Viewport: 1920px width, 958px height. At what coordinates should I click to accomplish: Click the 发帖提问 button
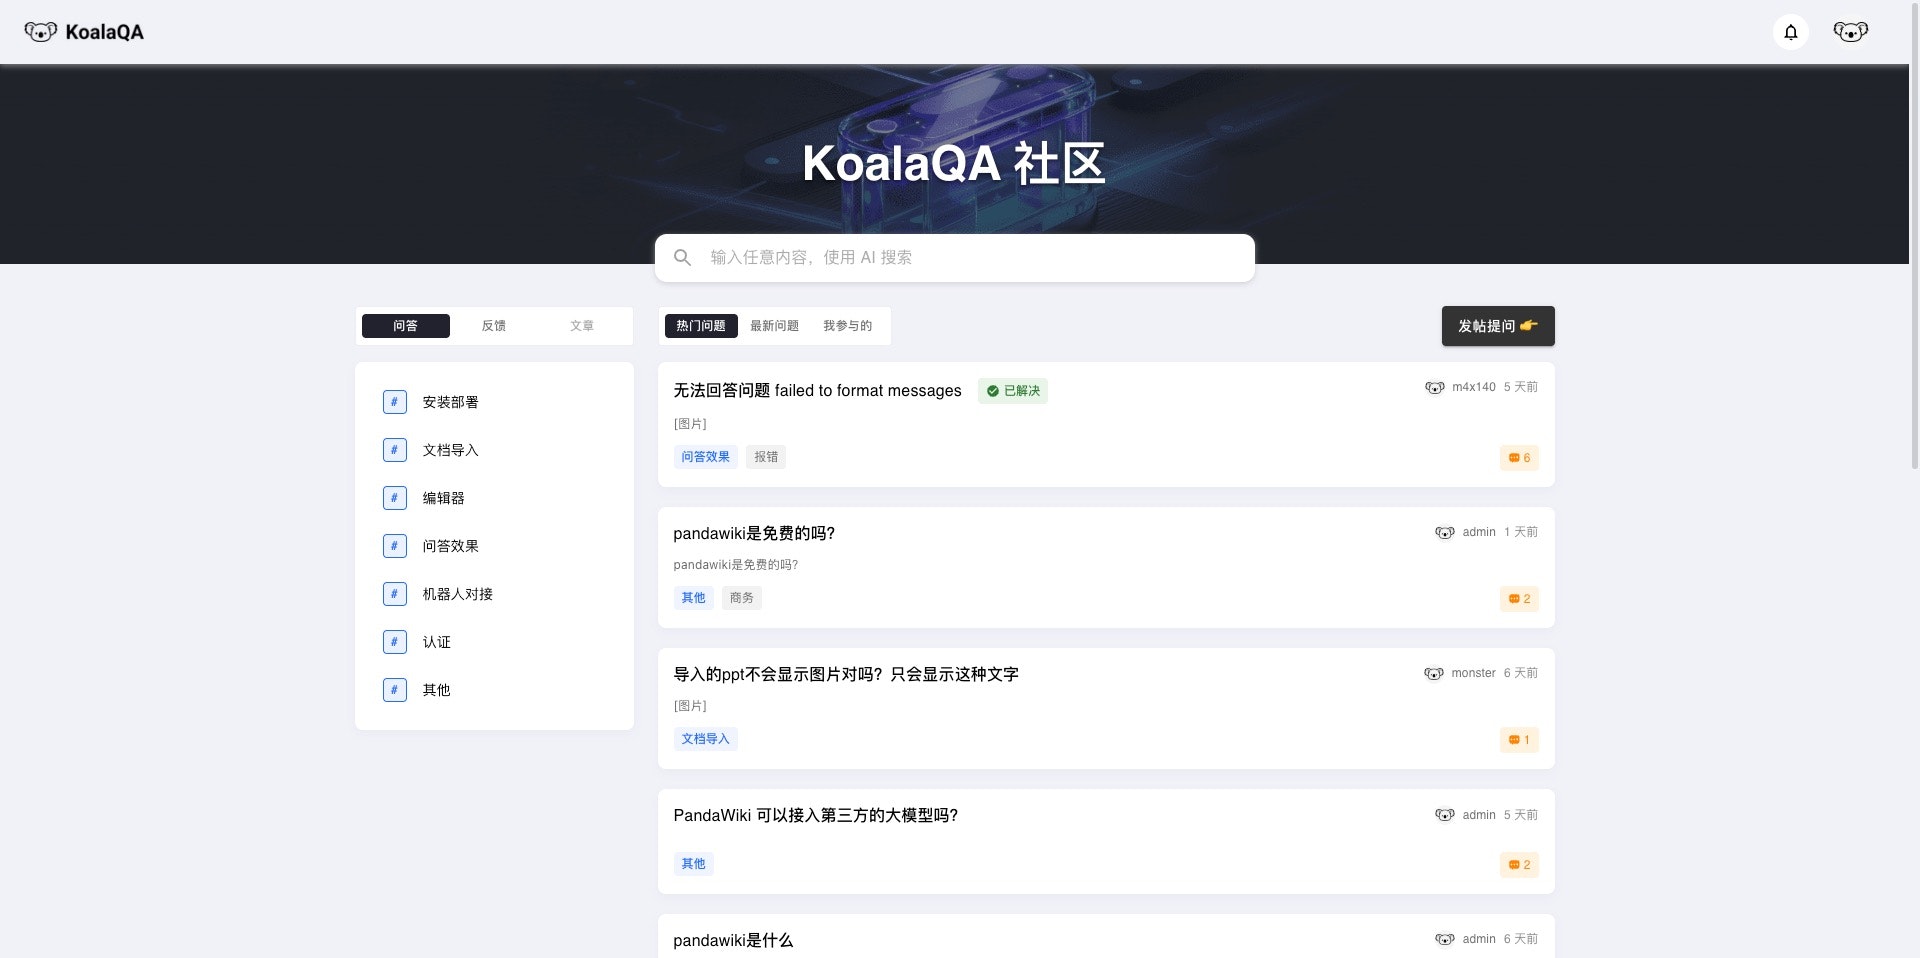click(x=1497, y=326)
